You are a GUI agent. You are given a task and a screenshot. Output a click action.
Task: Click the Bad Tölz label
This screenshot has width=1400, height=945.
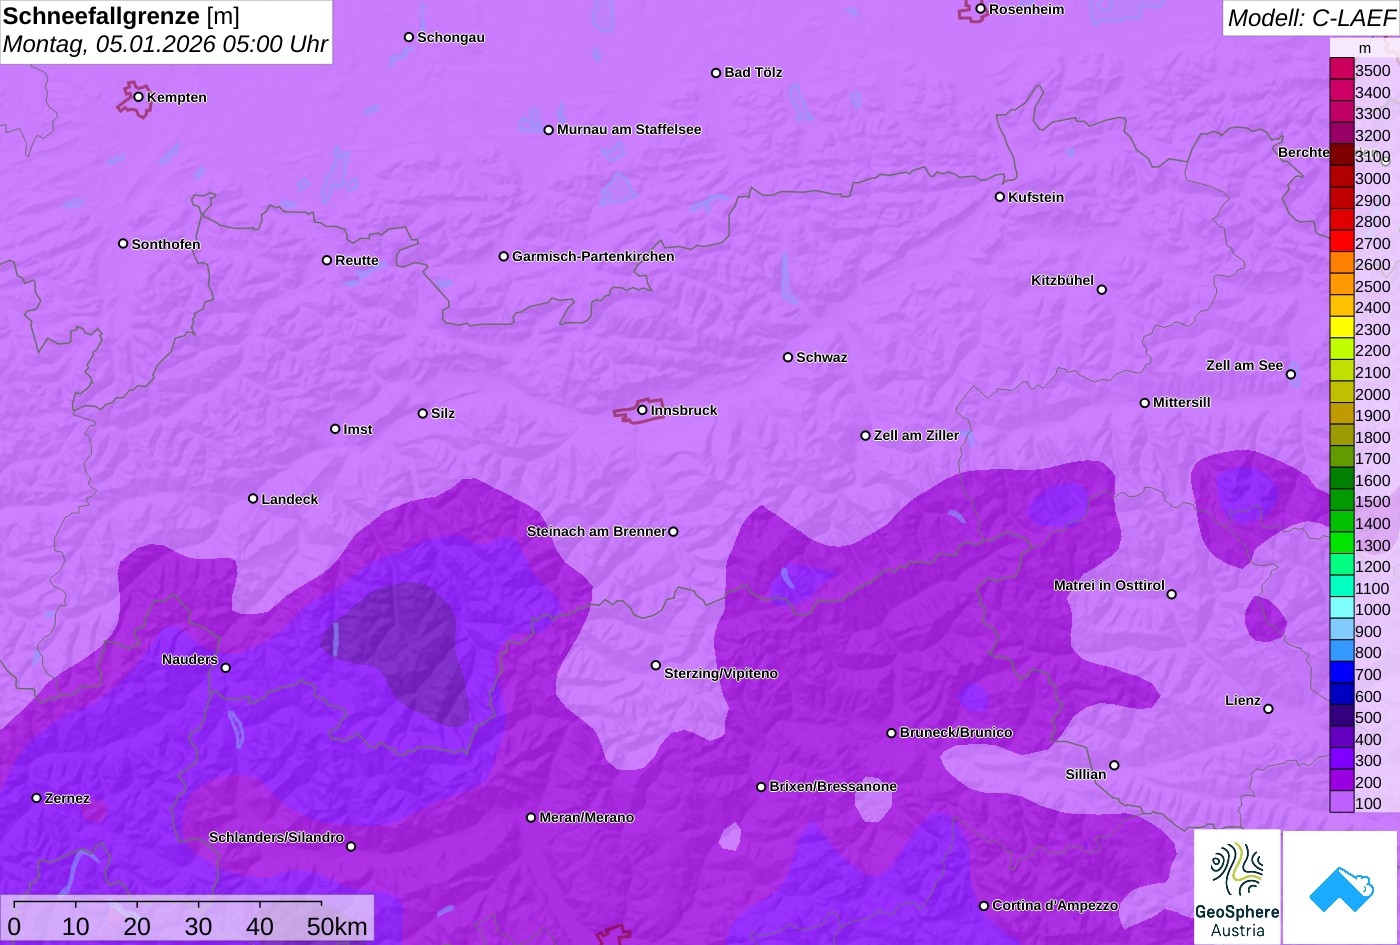[753, 72]
